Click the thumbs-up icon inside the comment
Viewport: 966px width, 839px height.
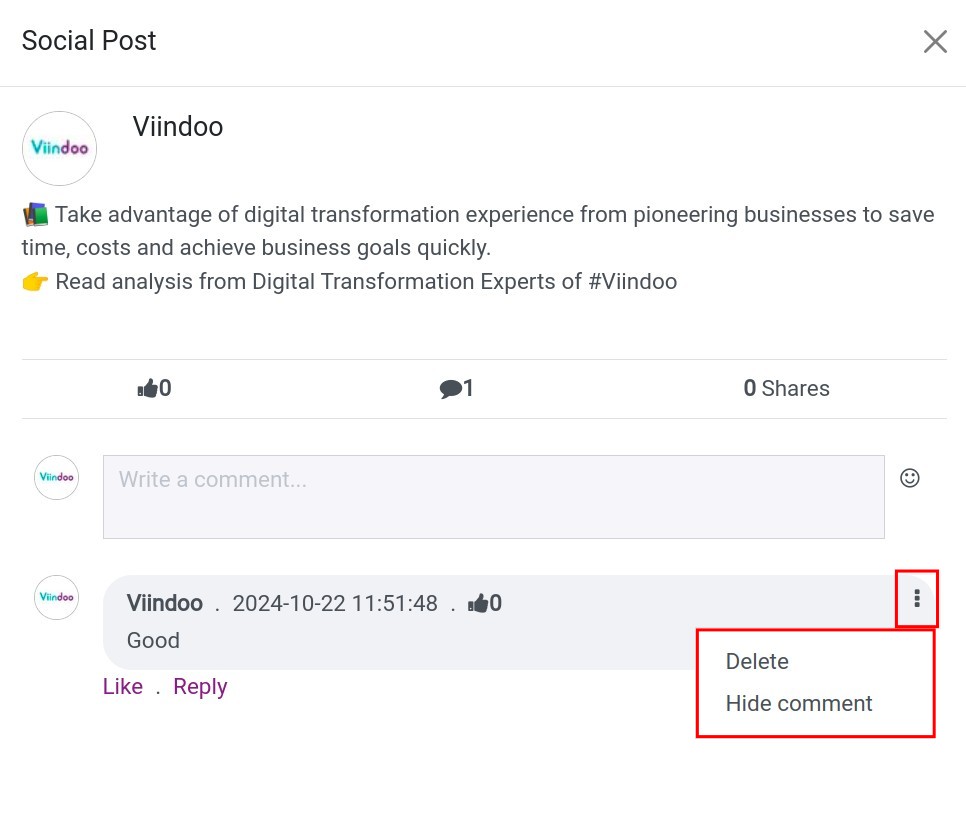(479, 603)
